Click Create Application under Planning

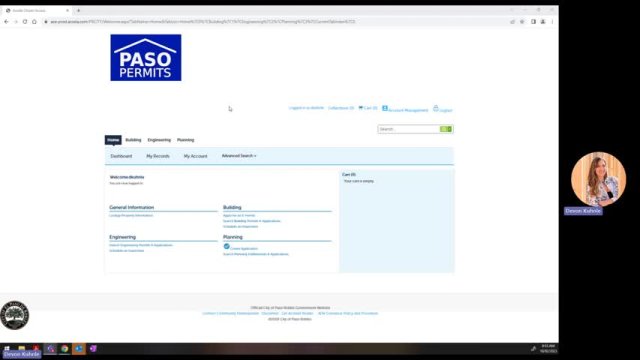point(244,249)
